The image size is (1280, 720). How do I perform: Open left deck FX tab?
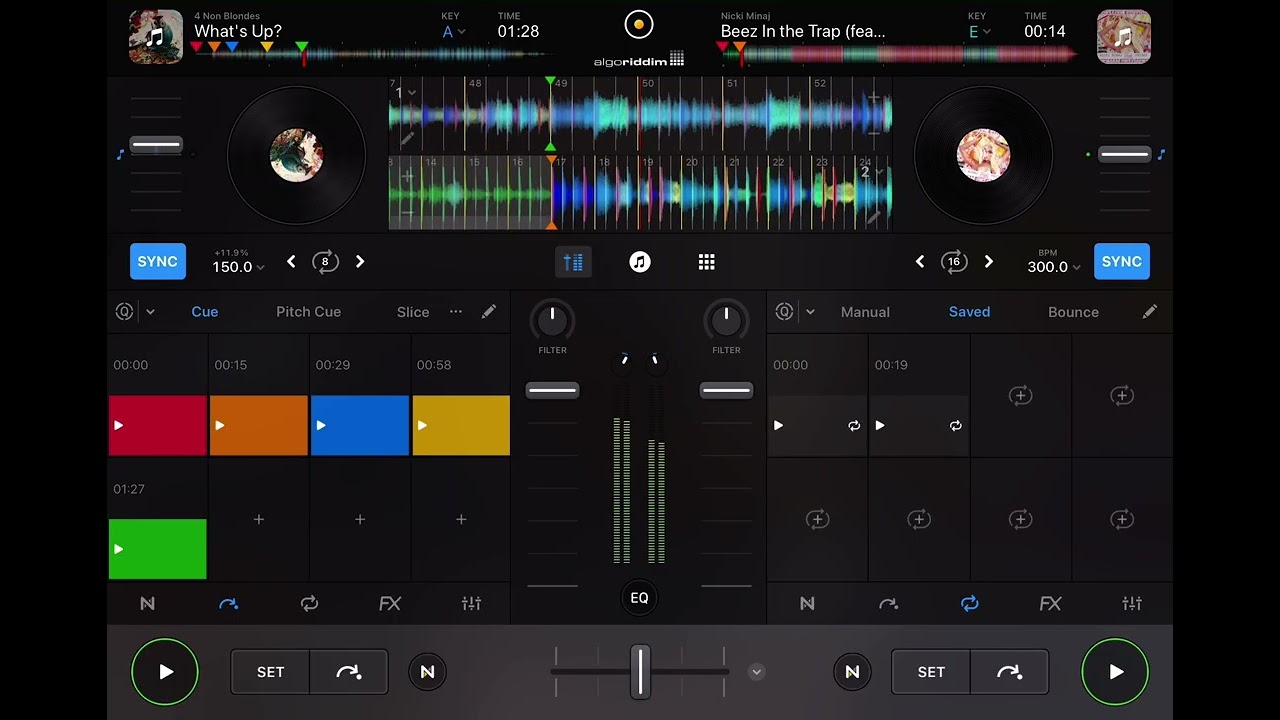point(390,604)
